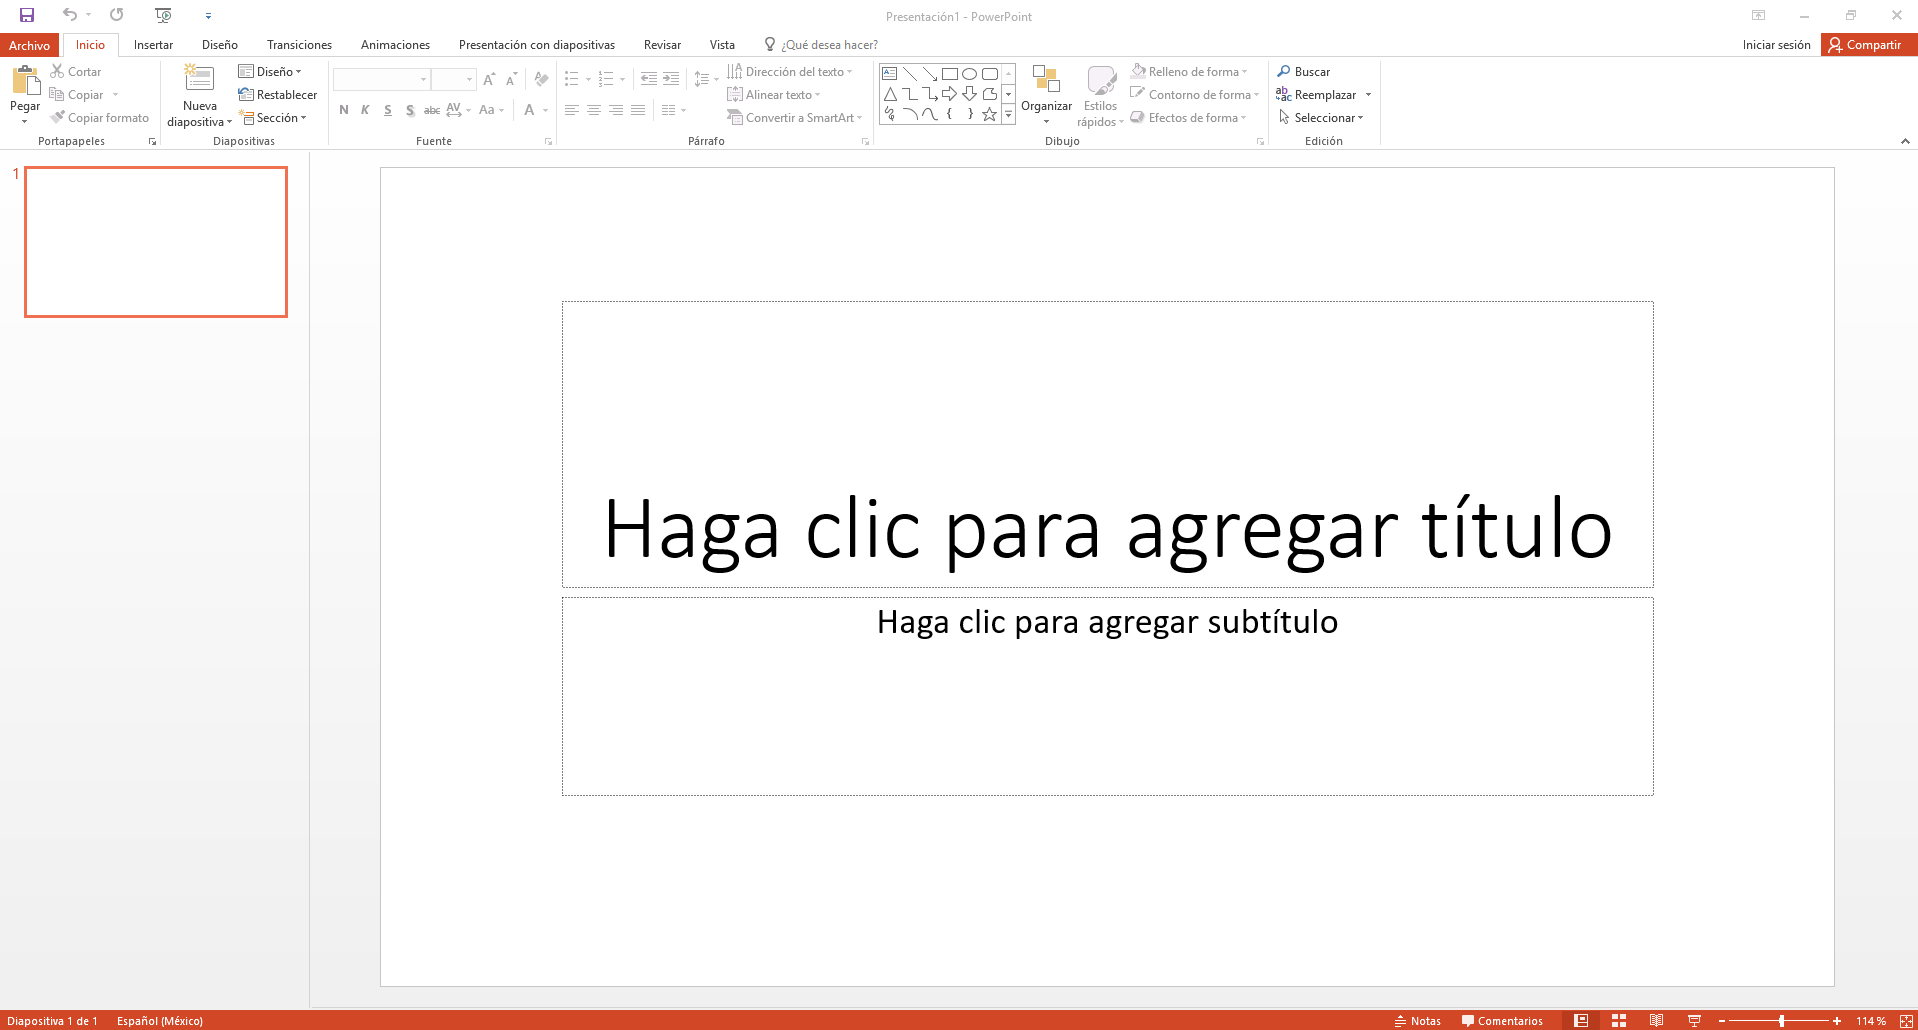The image size is (1918, 1030).
Task: Click the Nueva diapositiva icon
Action: pyautogui.click(x=199, y=80)
